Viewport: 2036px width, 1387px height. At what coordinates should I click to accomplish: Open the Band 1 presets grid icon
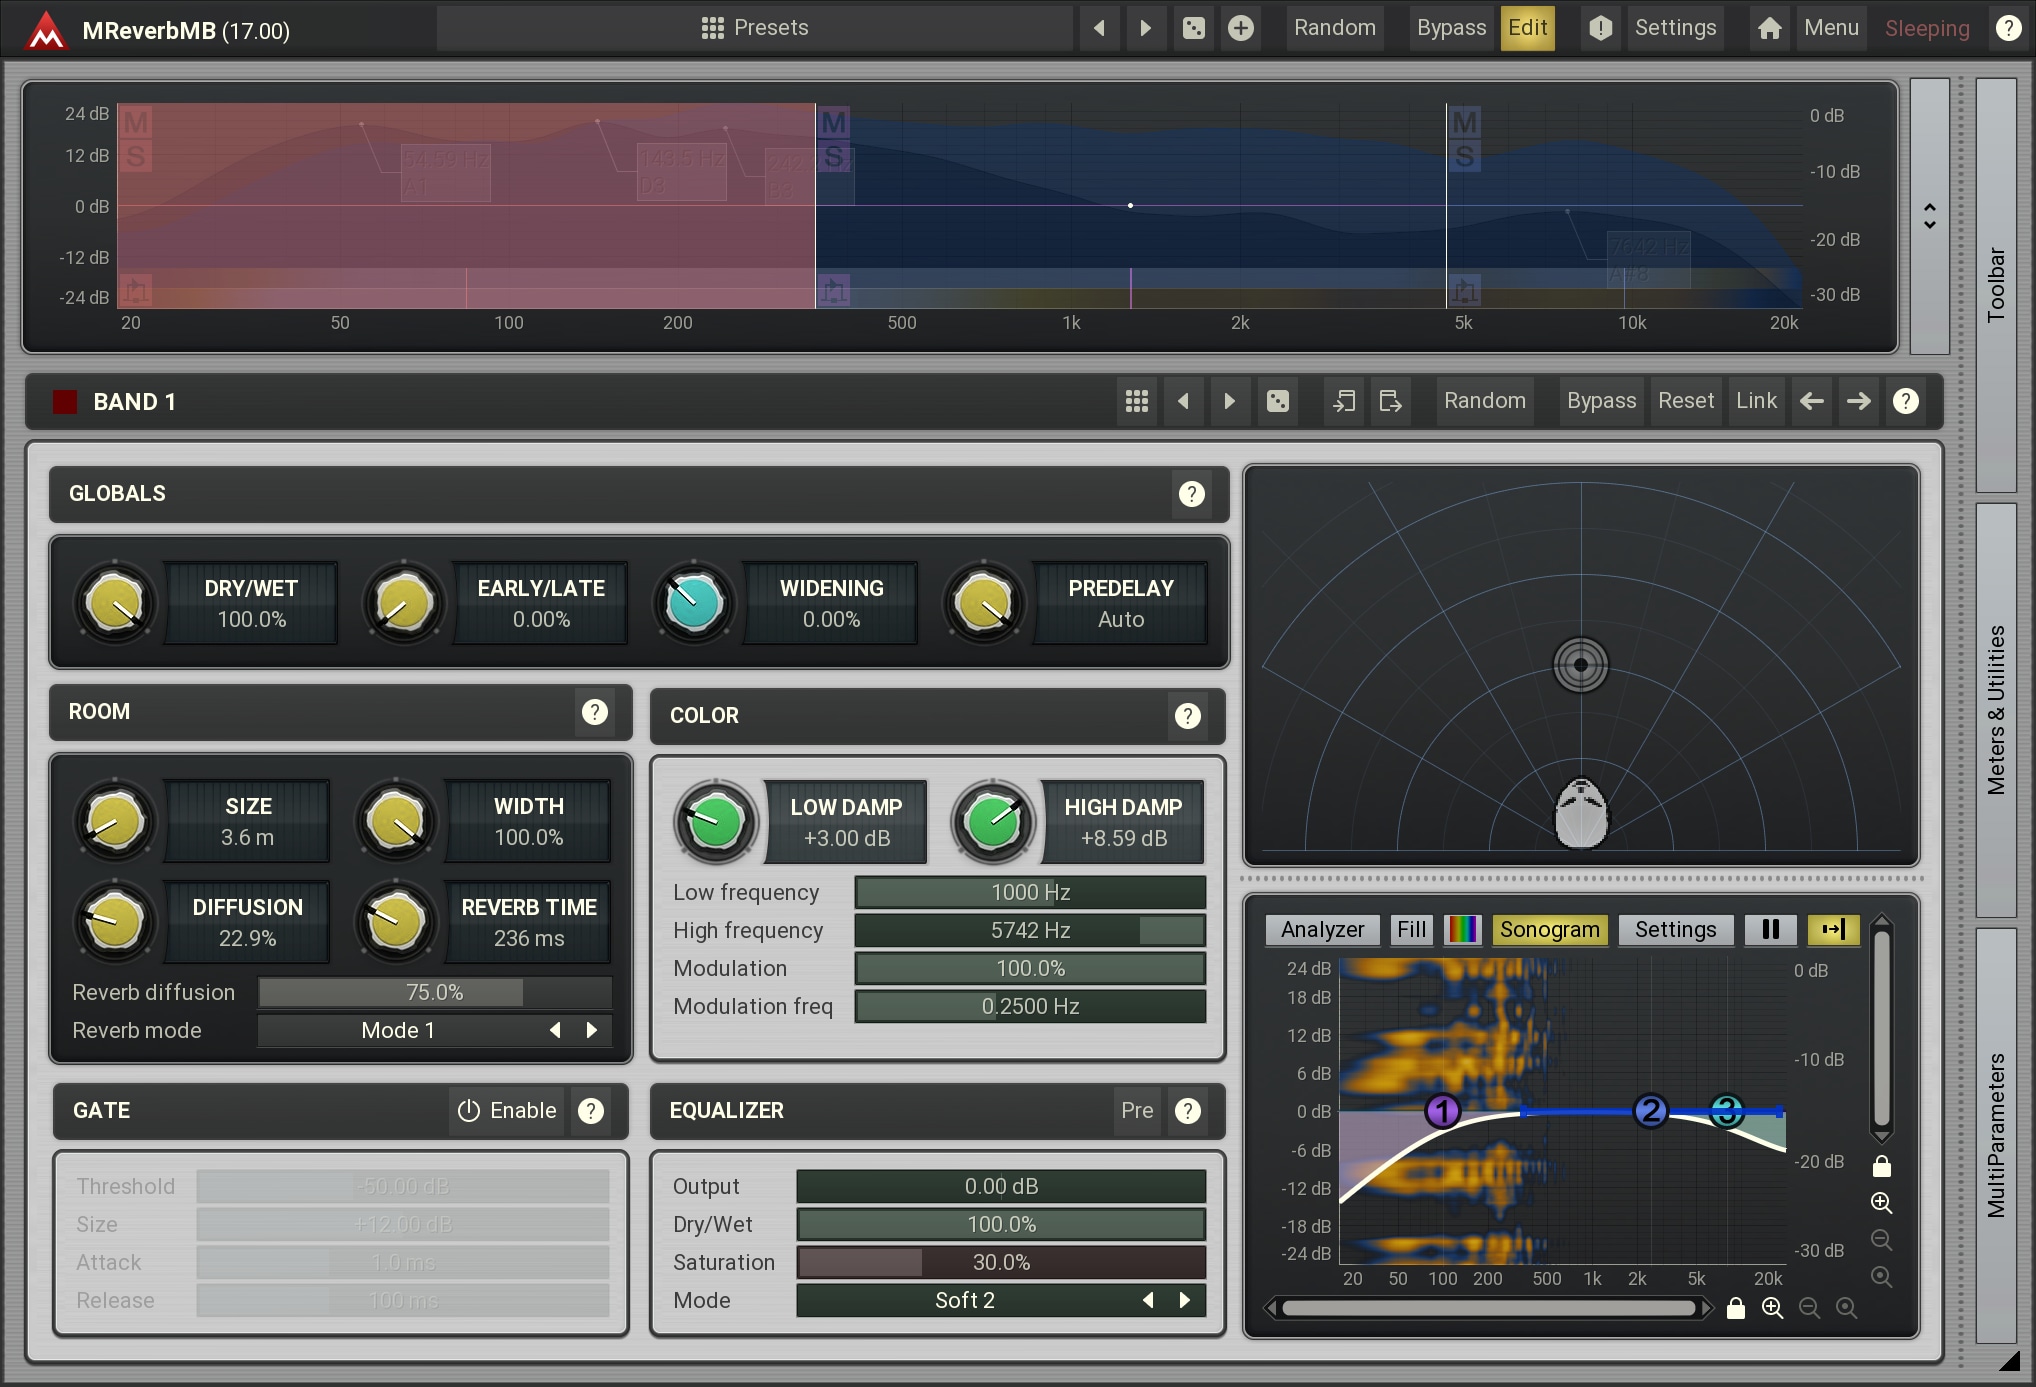(1136, 401)
